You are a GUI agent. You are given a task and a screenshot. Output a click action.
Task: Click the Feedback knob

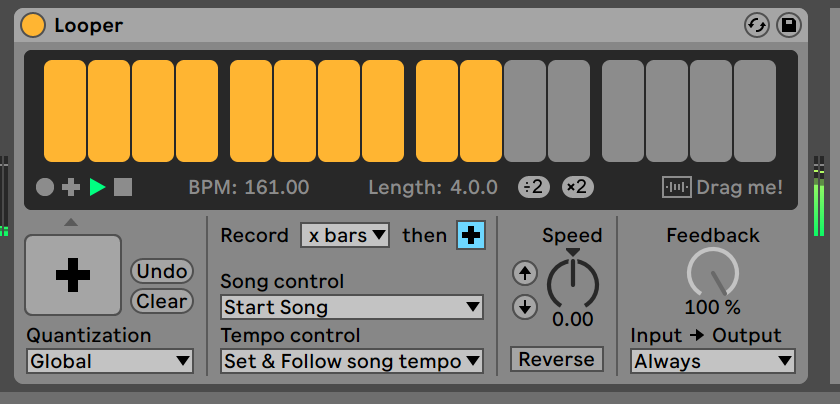pos(712,273)
